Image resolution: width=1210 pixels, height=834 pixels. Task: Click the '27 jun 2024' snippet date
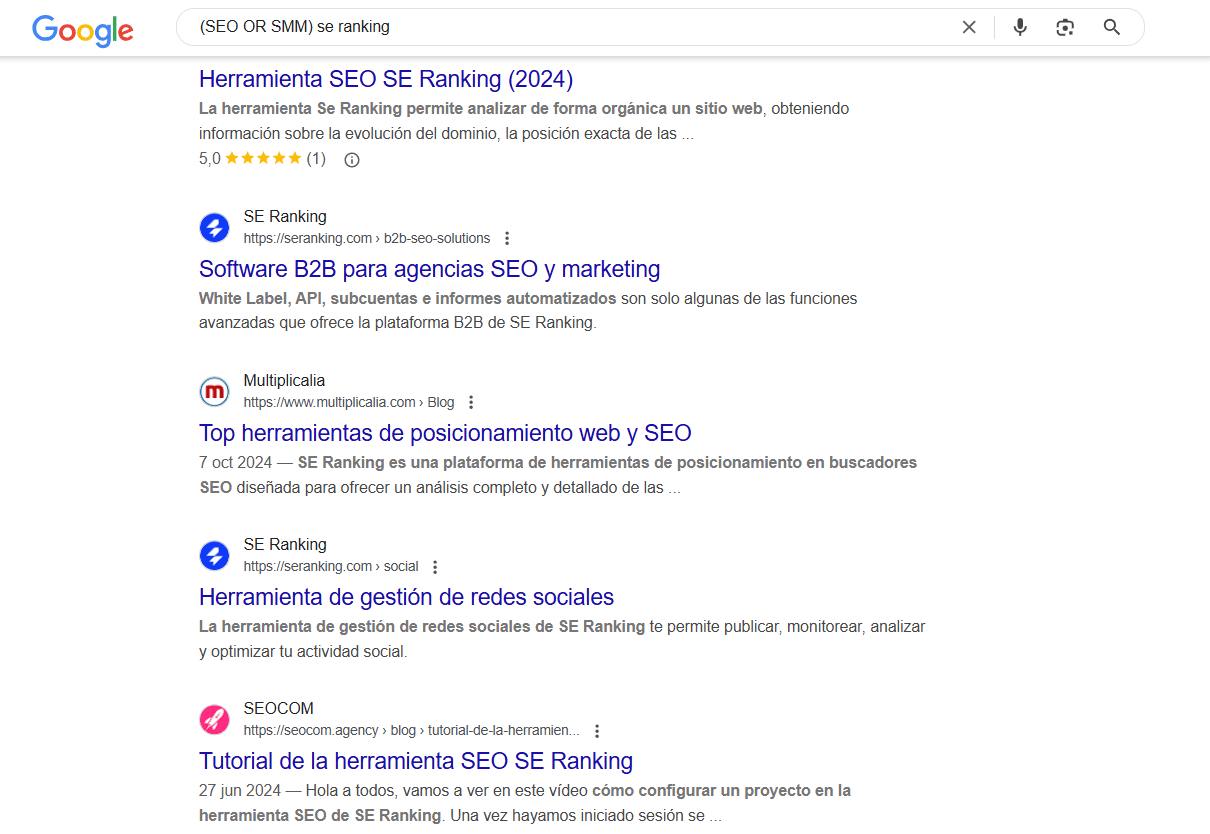click(240, 791)
